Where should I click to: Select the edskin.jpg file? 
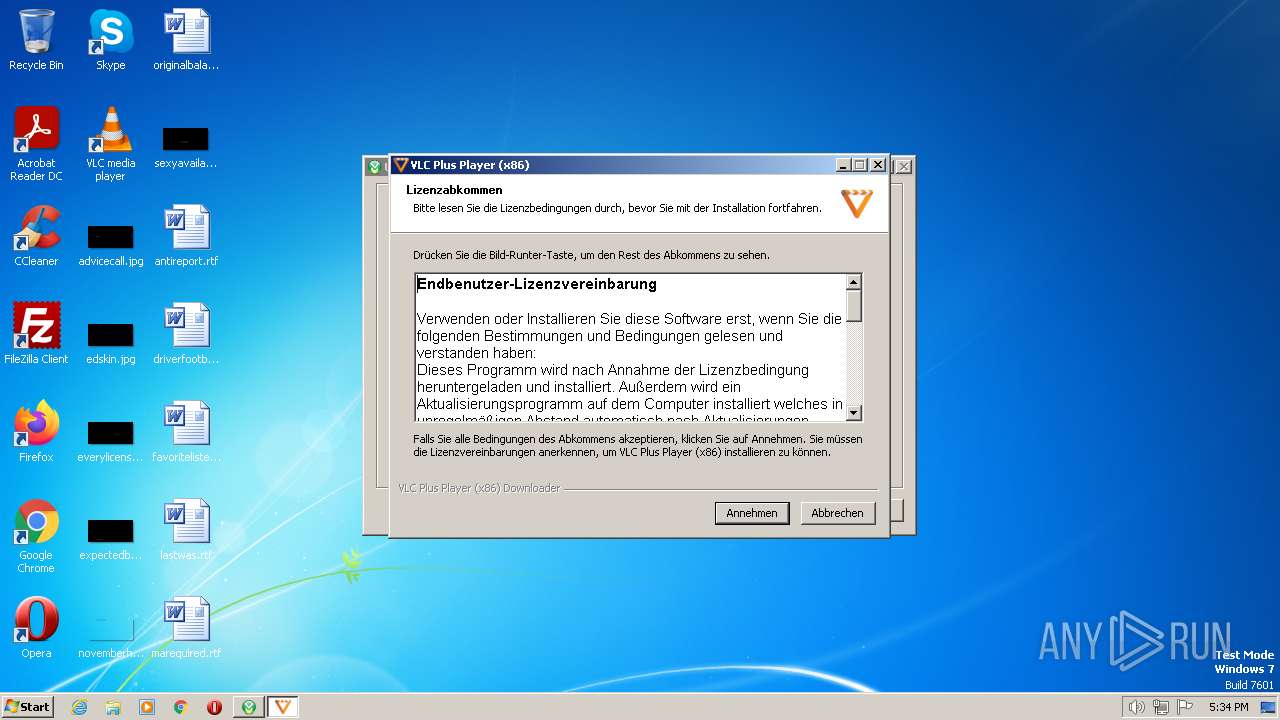pos(110,342)
